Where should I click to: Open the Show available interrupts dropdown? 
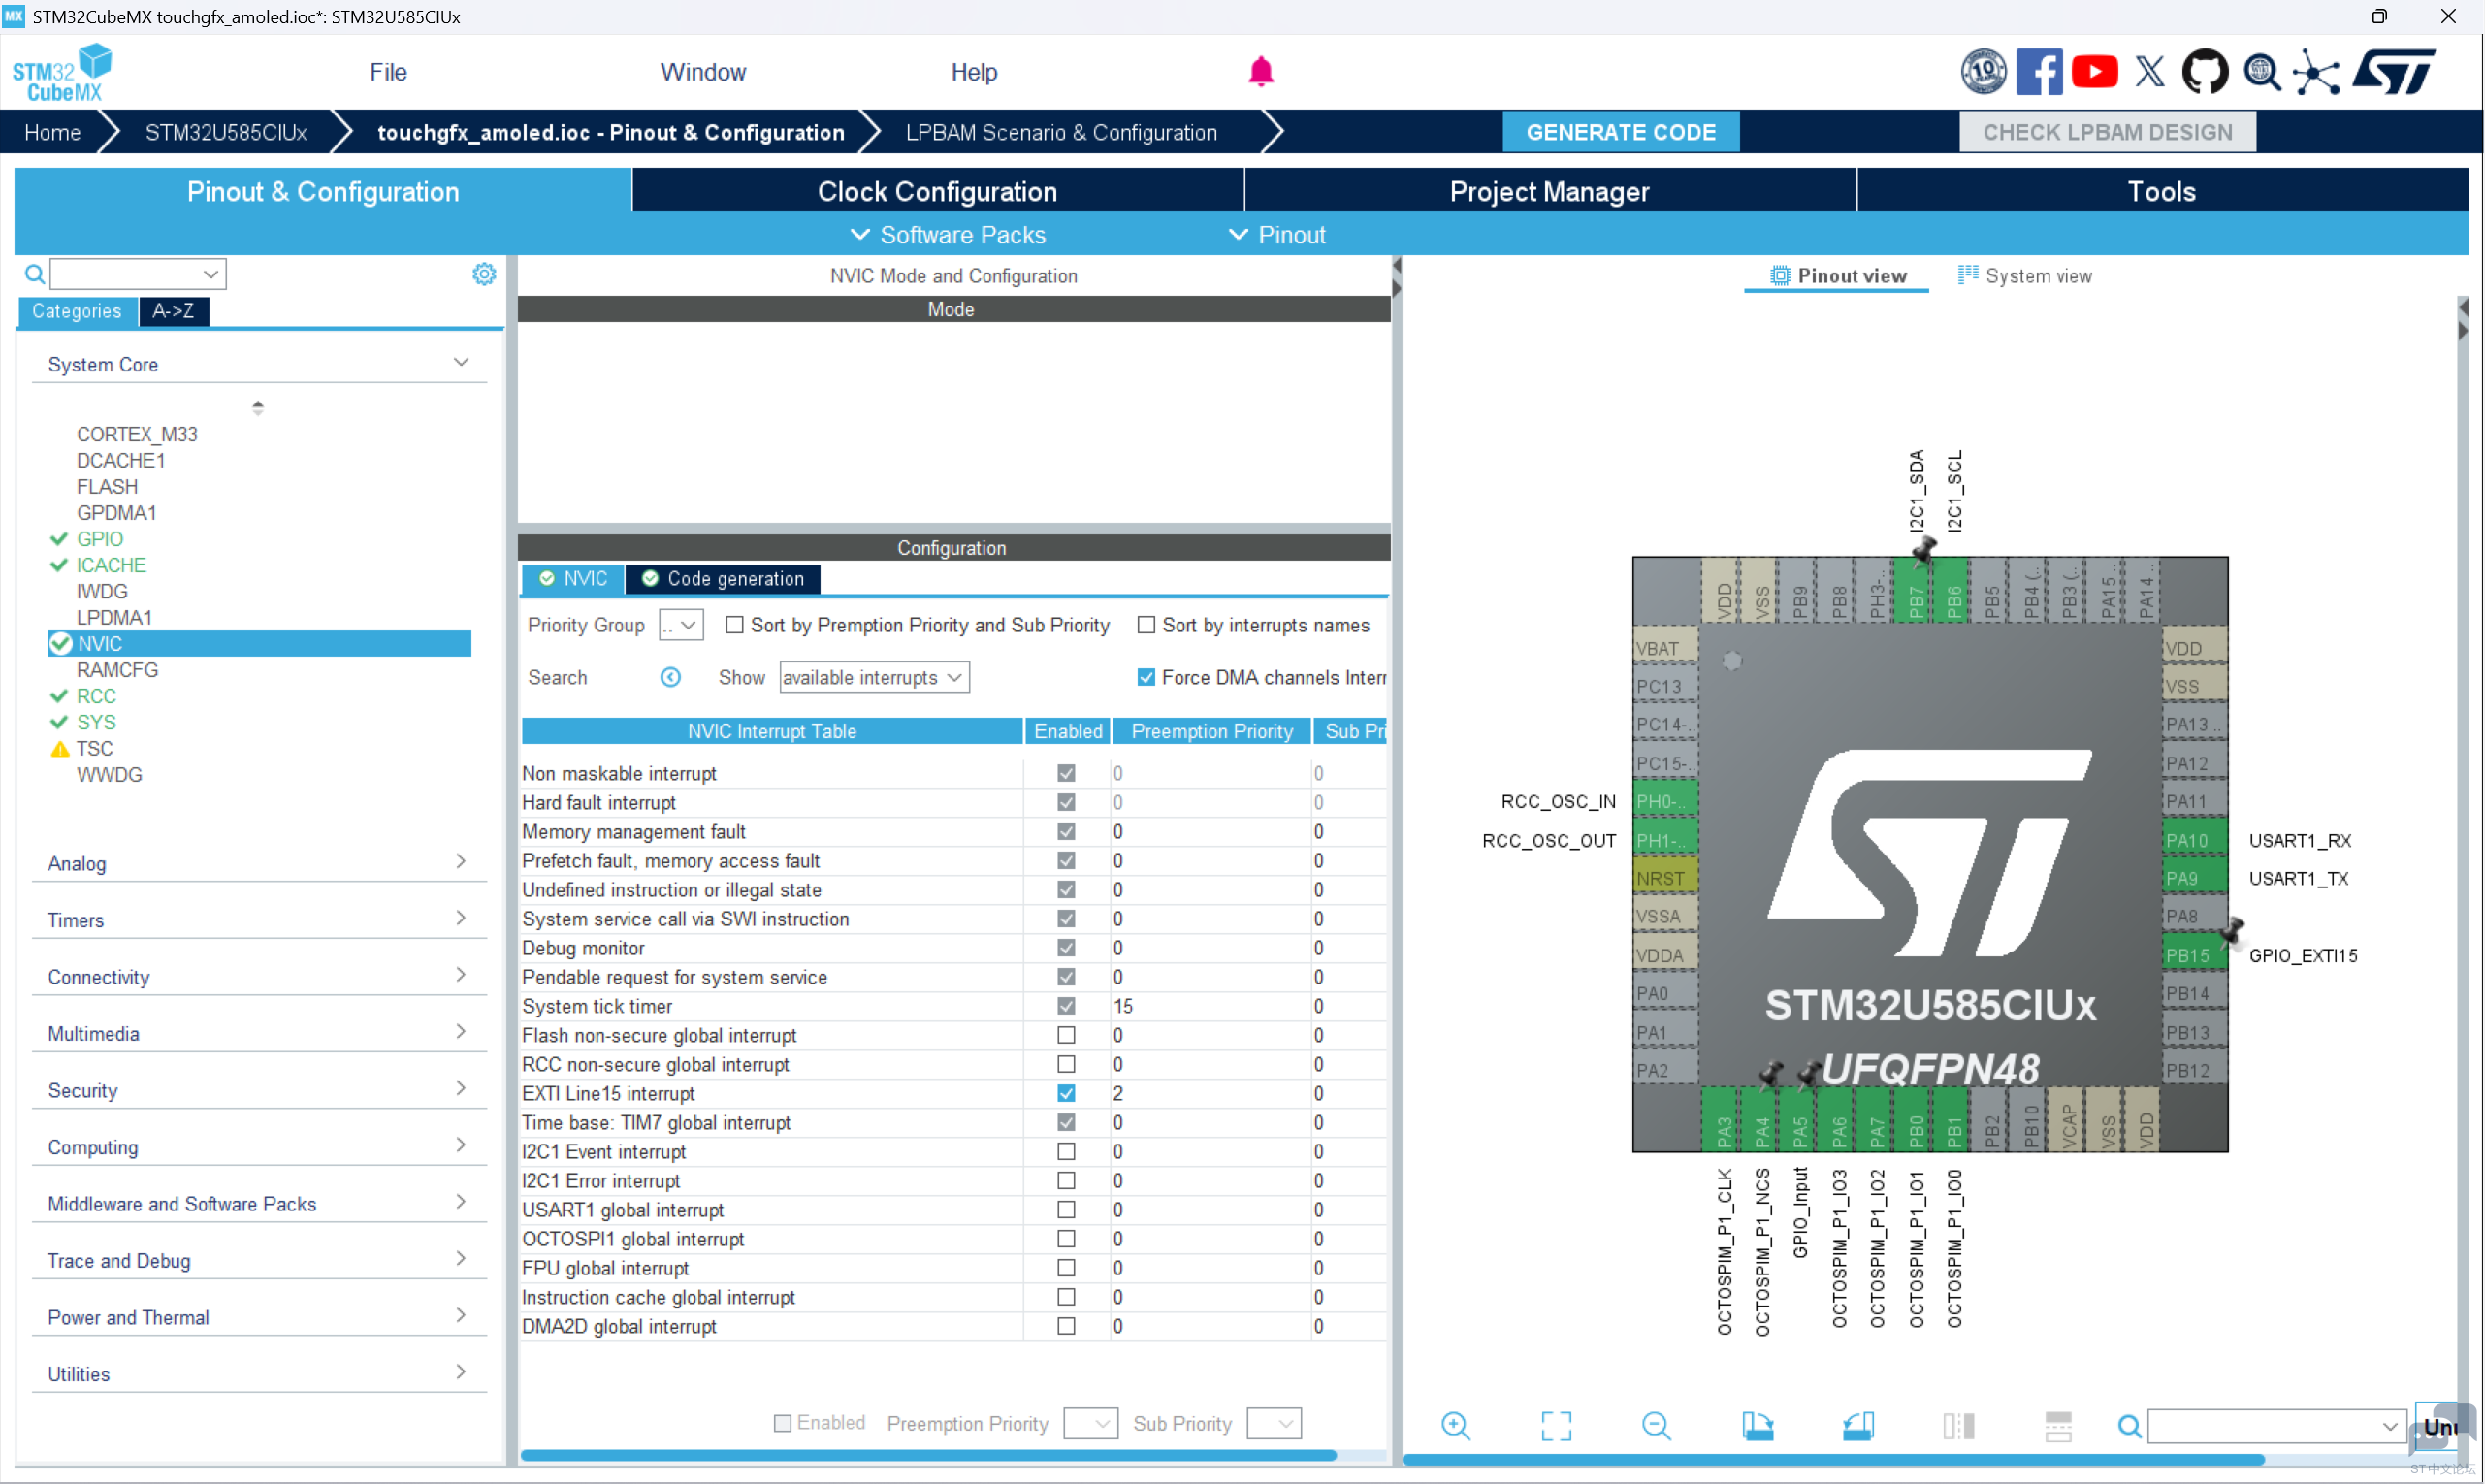874,678
